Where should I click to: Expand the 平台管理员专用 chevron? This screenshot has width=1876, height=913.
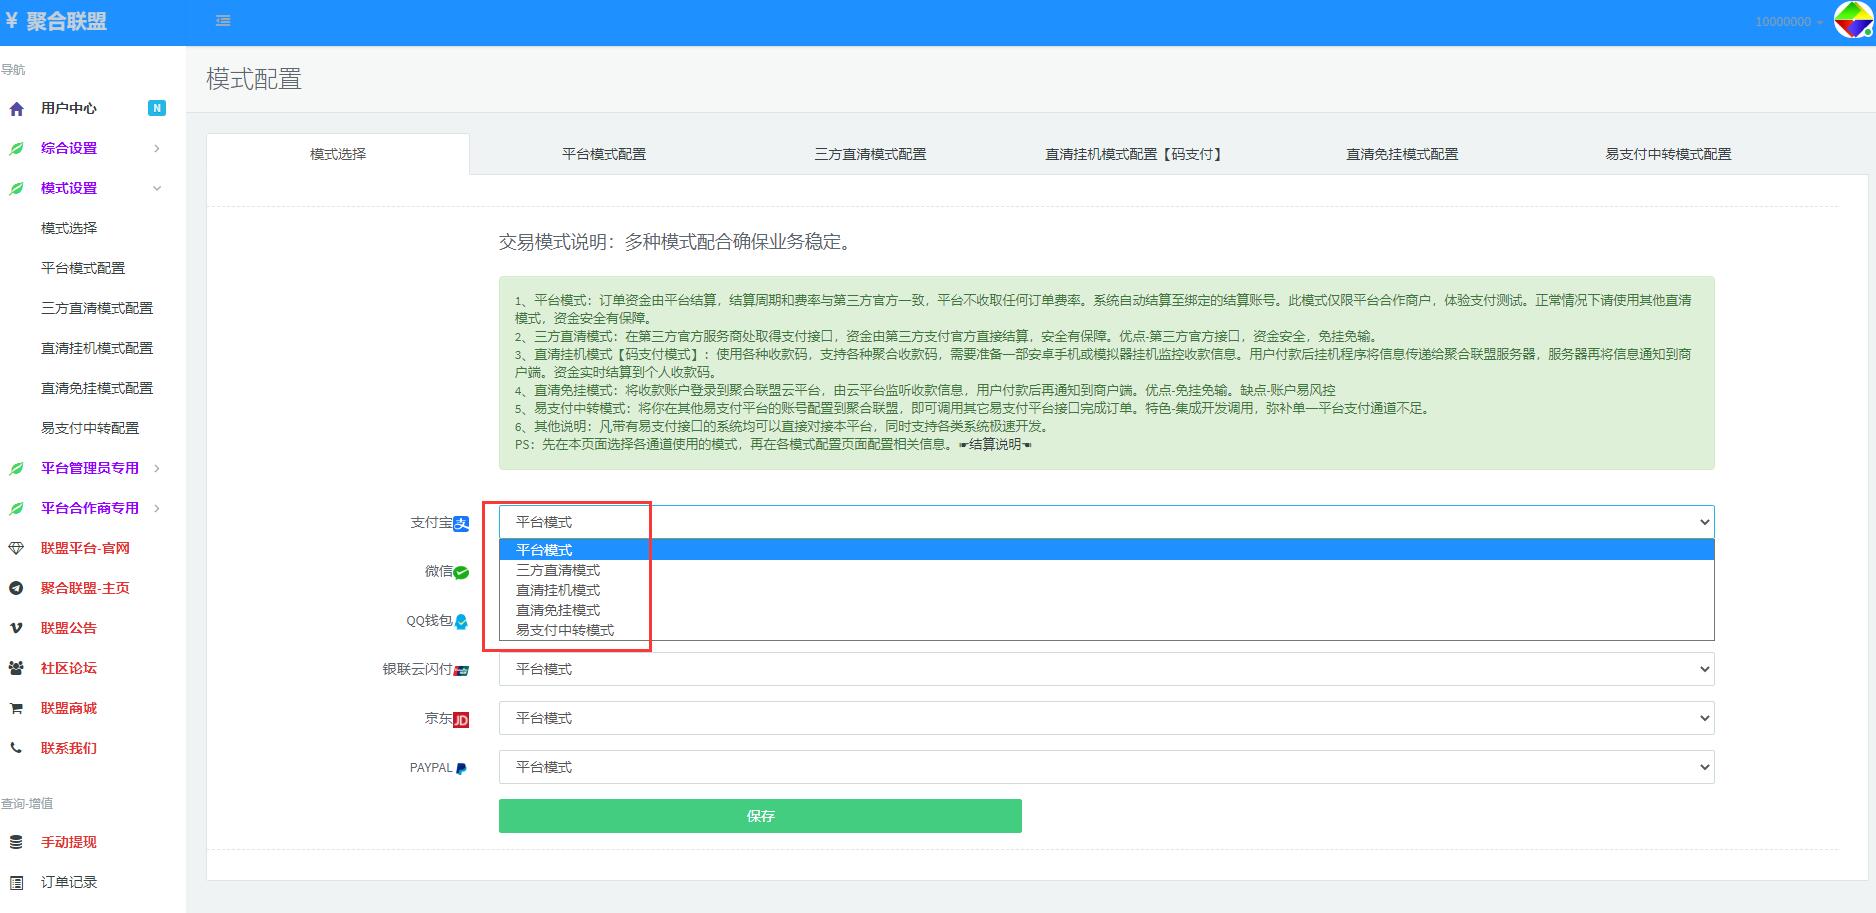(157, 469)
